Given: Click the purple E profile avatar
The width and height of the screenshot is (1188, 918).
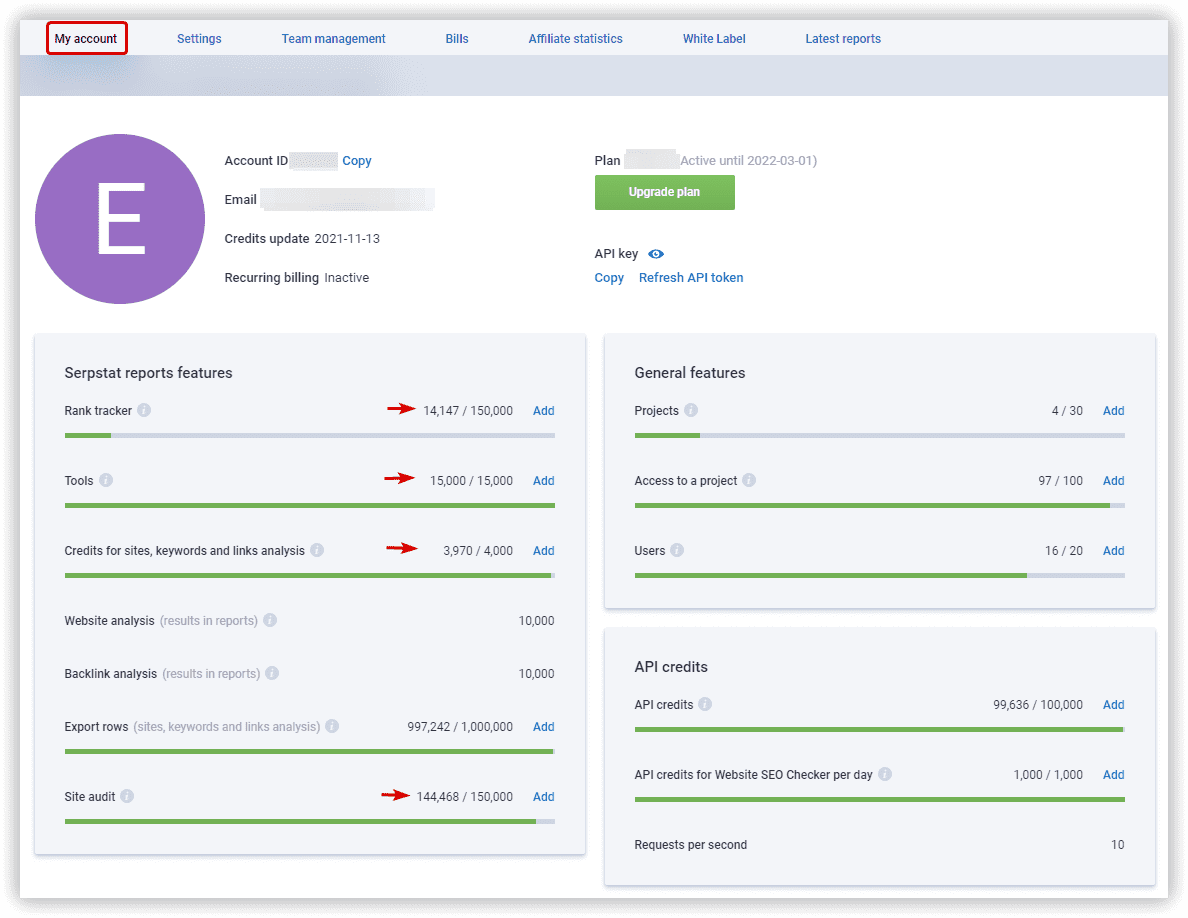Looking at the screenshot, I should (x=120, y=219).
